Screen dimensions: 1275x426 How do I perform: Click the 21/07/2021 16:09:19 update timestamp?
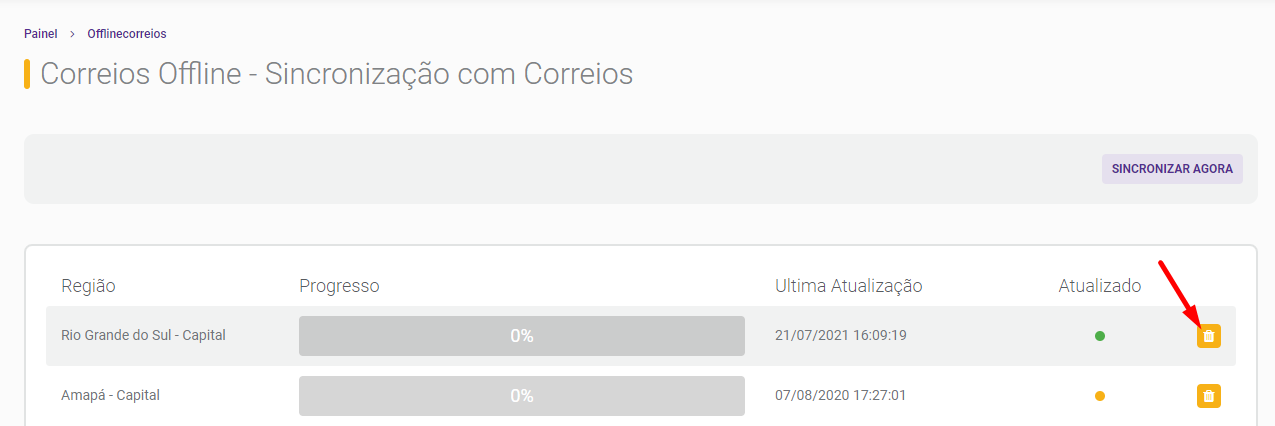(841, 335)
